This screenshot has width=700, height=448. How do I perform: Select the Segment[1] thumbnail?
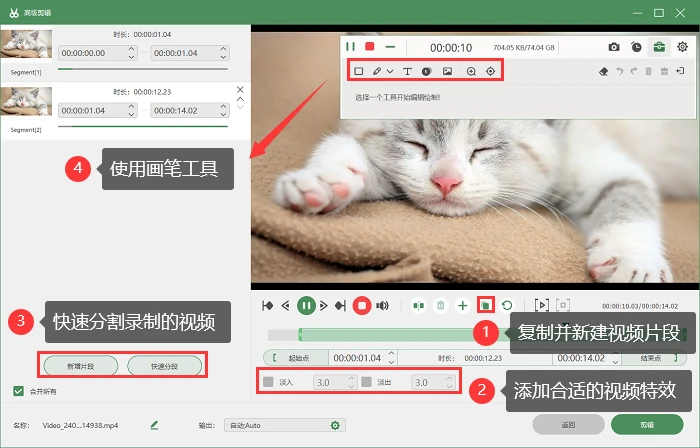coord(26,44)
